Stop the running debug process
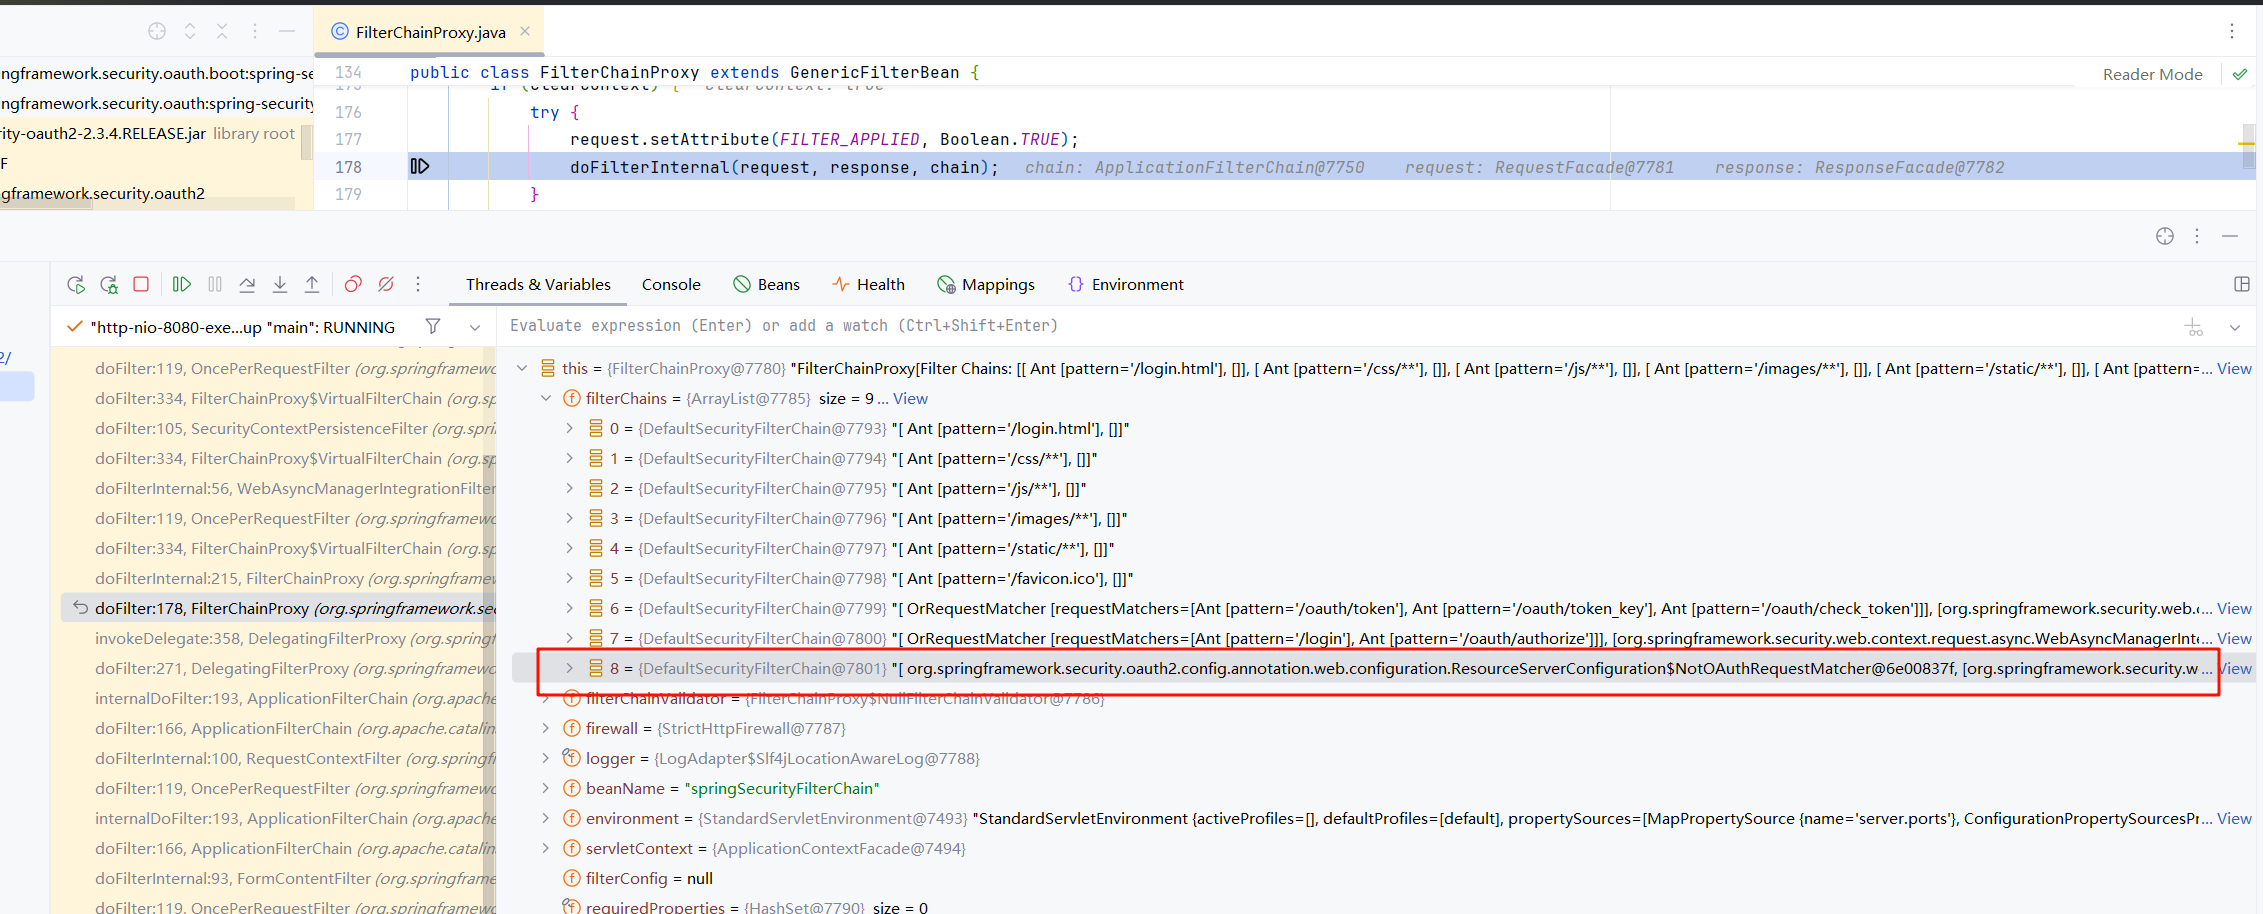 point(141,284)
